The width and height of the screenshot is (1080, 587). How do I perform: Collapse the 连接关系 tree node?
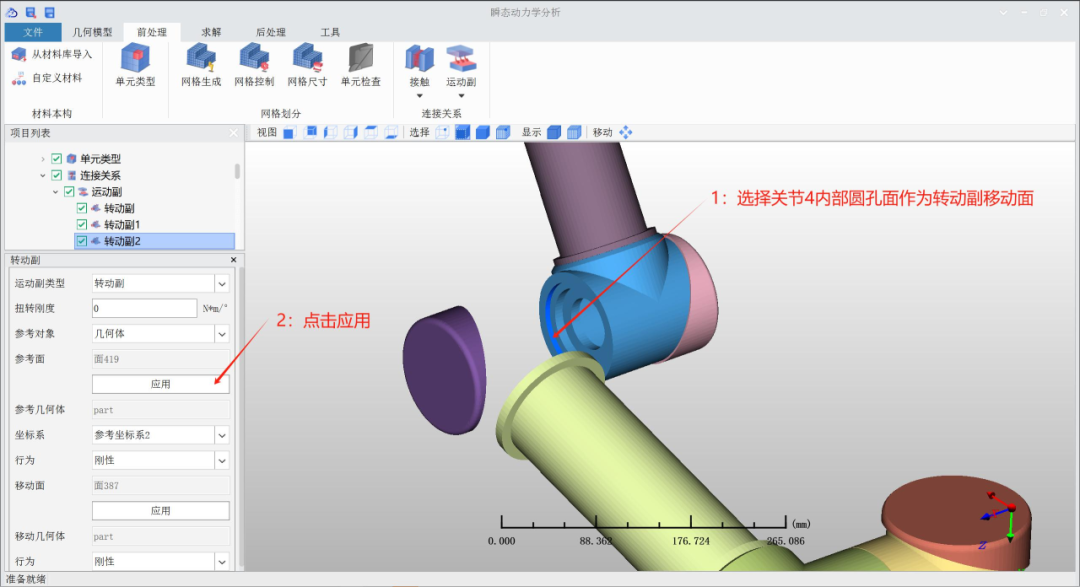[43, 176]
